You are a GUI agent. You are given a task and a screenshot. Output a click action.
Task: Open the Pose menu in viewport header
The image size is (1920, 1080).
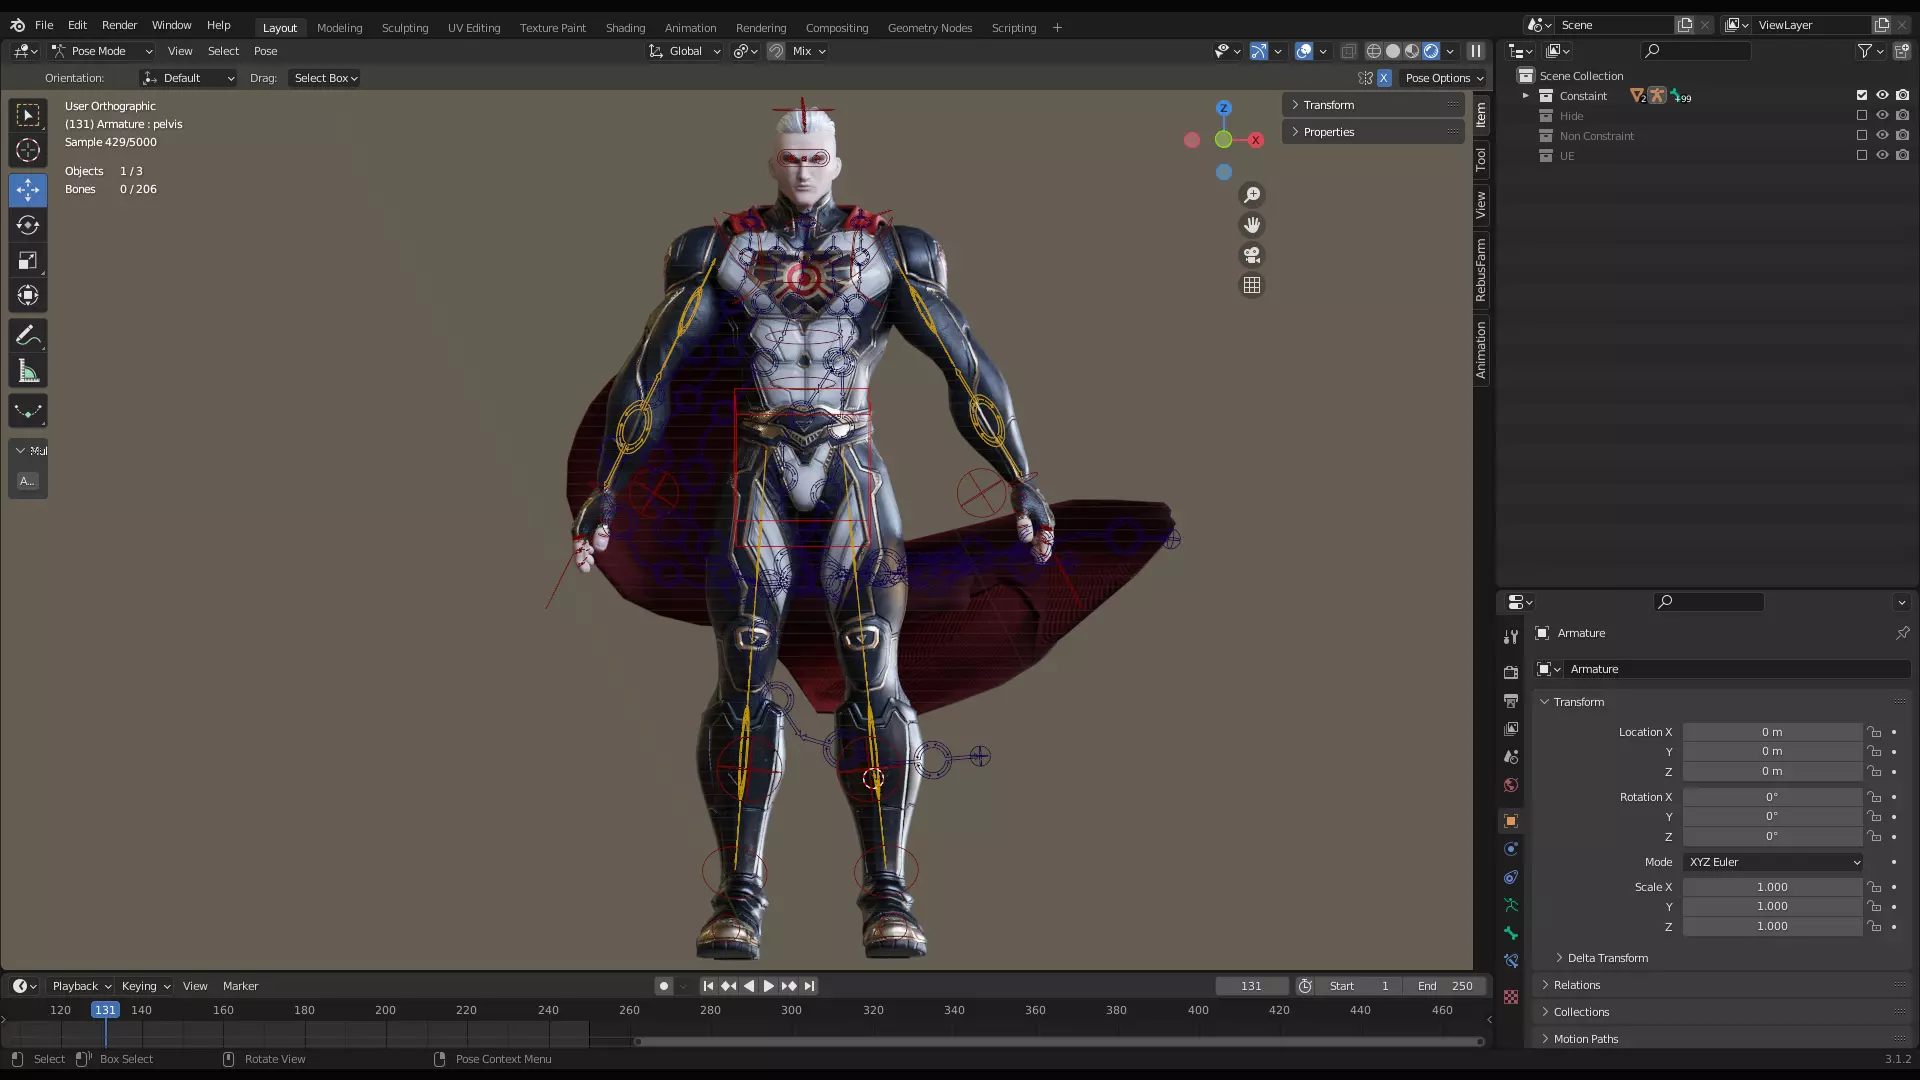[265, 51]
